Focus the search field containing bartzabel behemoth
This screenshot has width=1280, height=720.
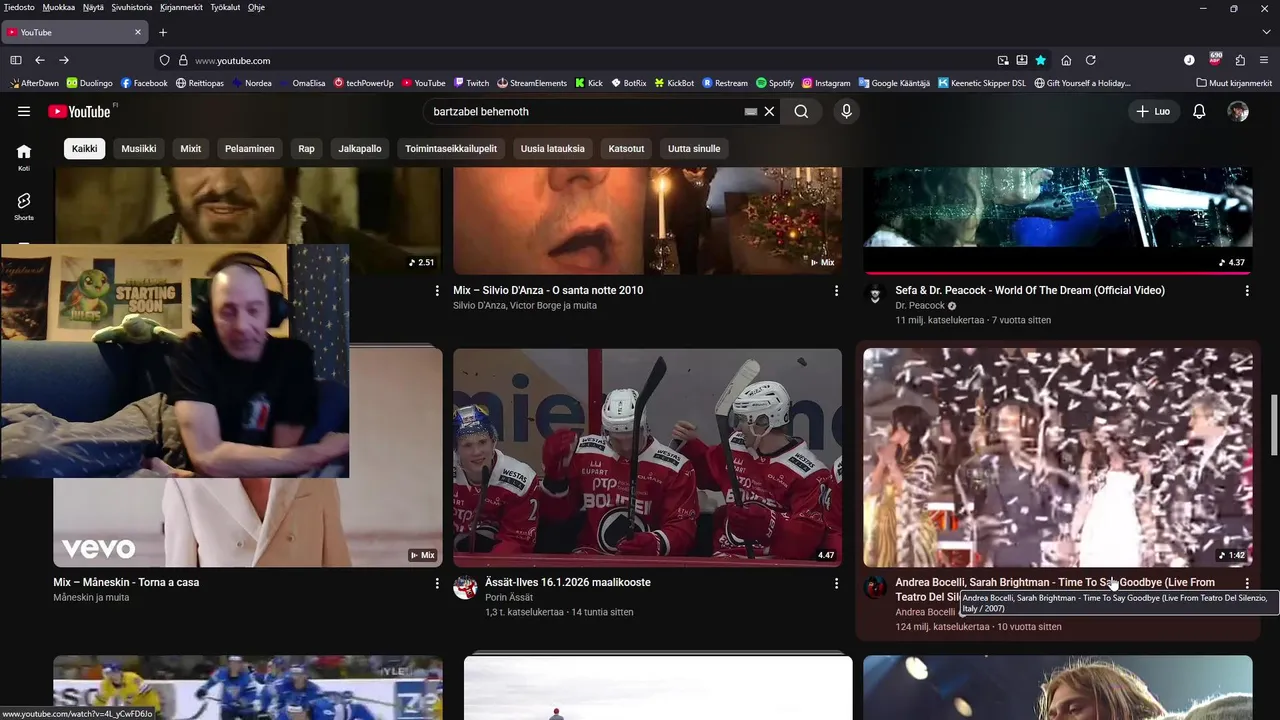click(585, 112)
